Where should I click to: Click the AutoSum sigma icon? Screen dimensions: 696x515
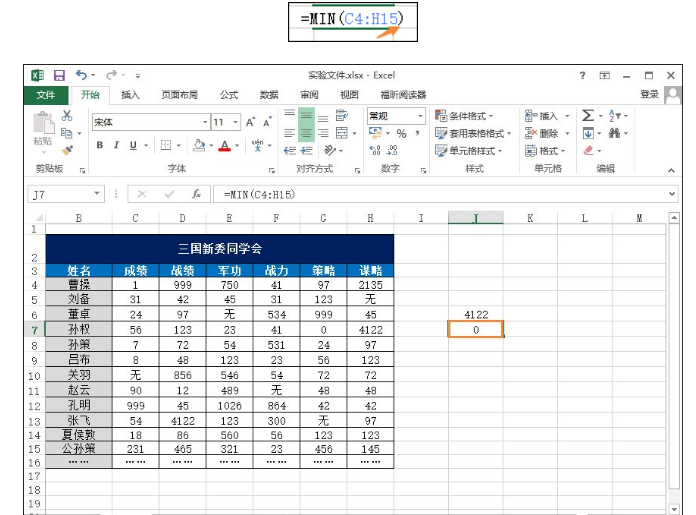coord(588,116)
